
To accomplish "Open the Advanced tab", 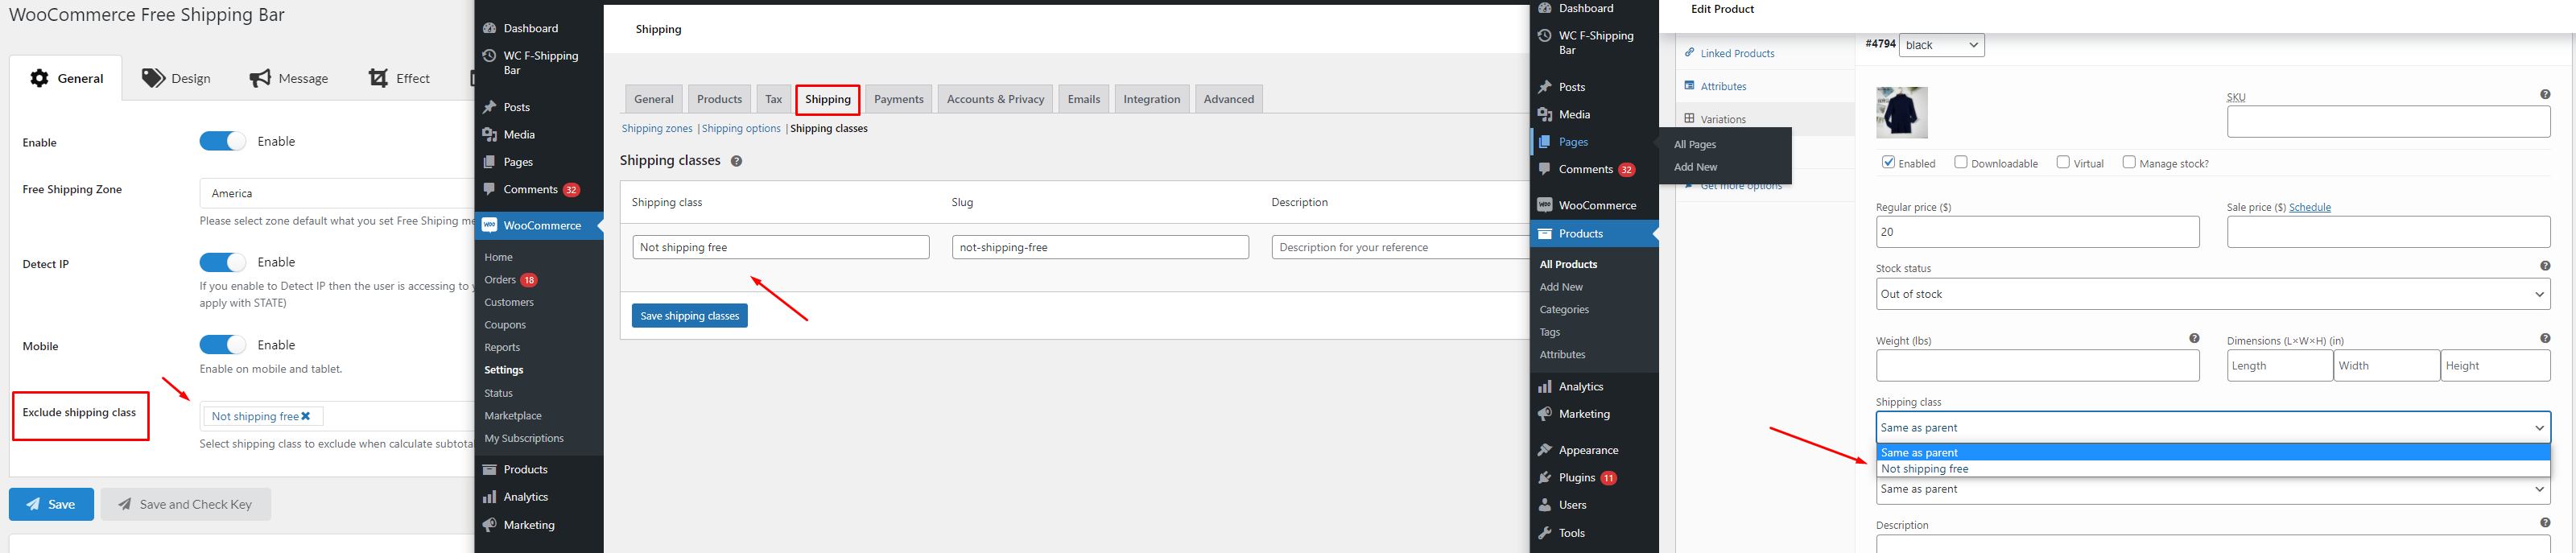I will (x=1228, y=99).
